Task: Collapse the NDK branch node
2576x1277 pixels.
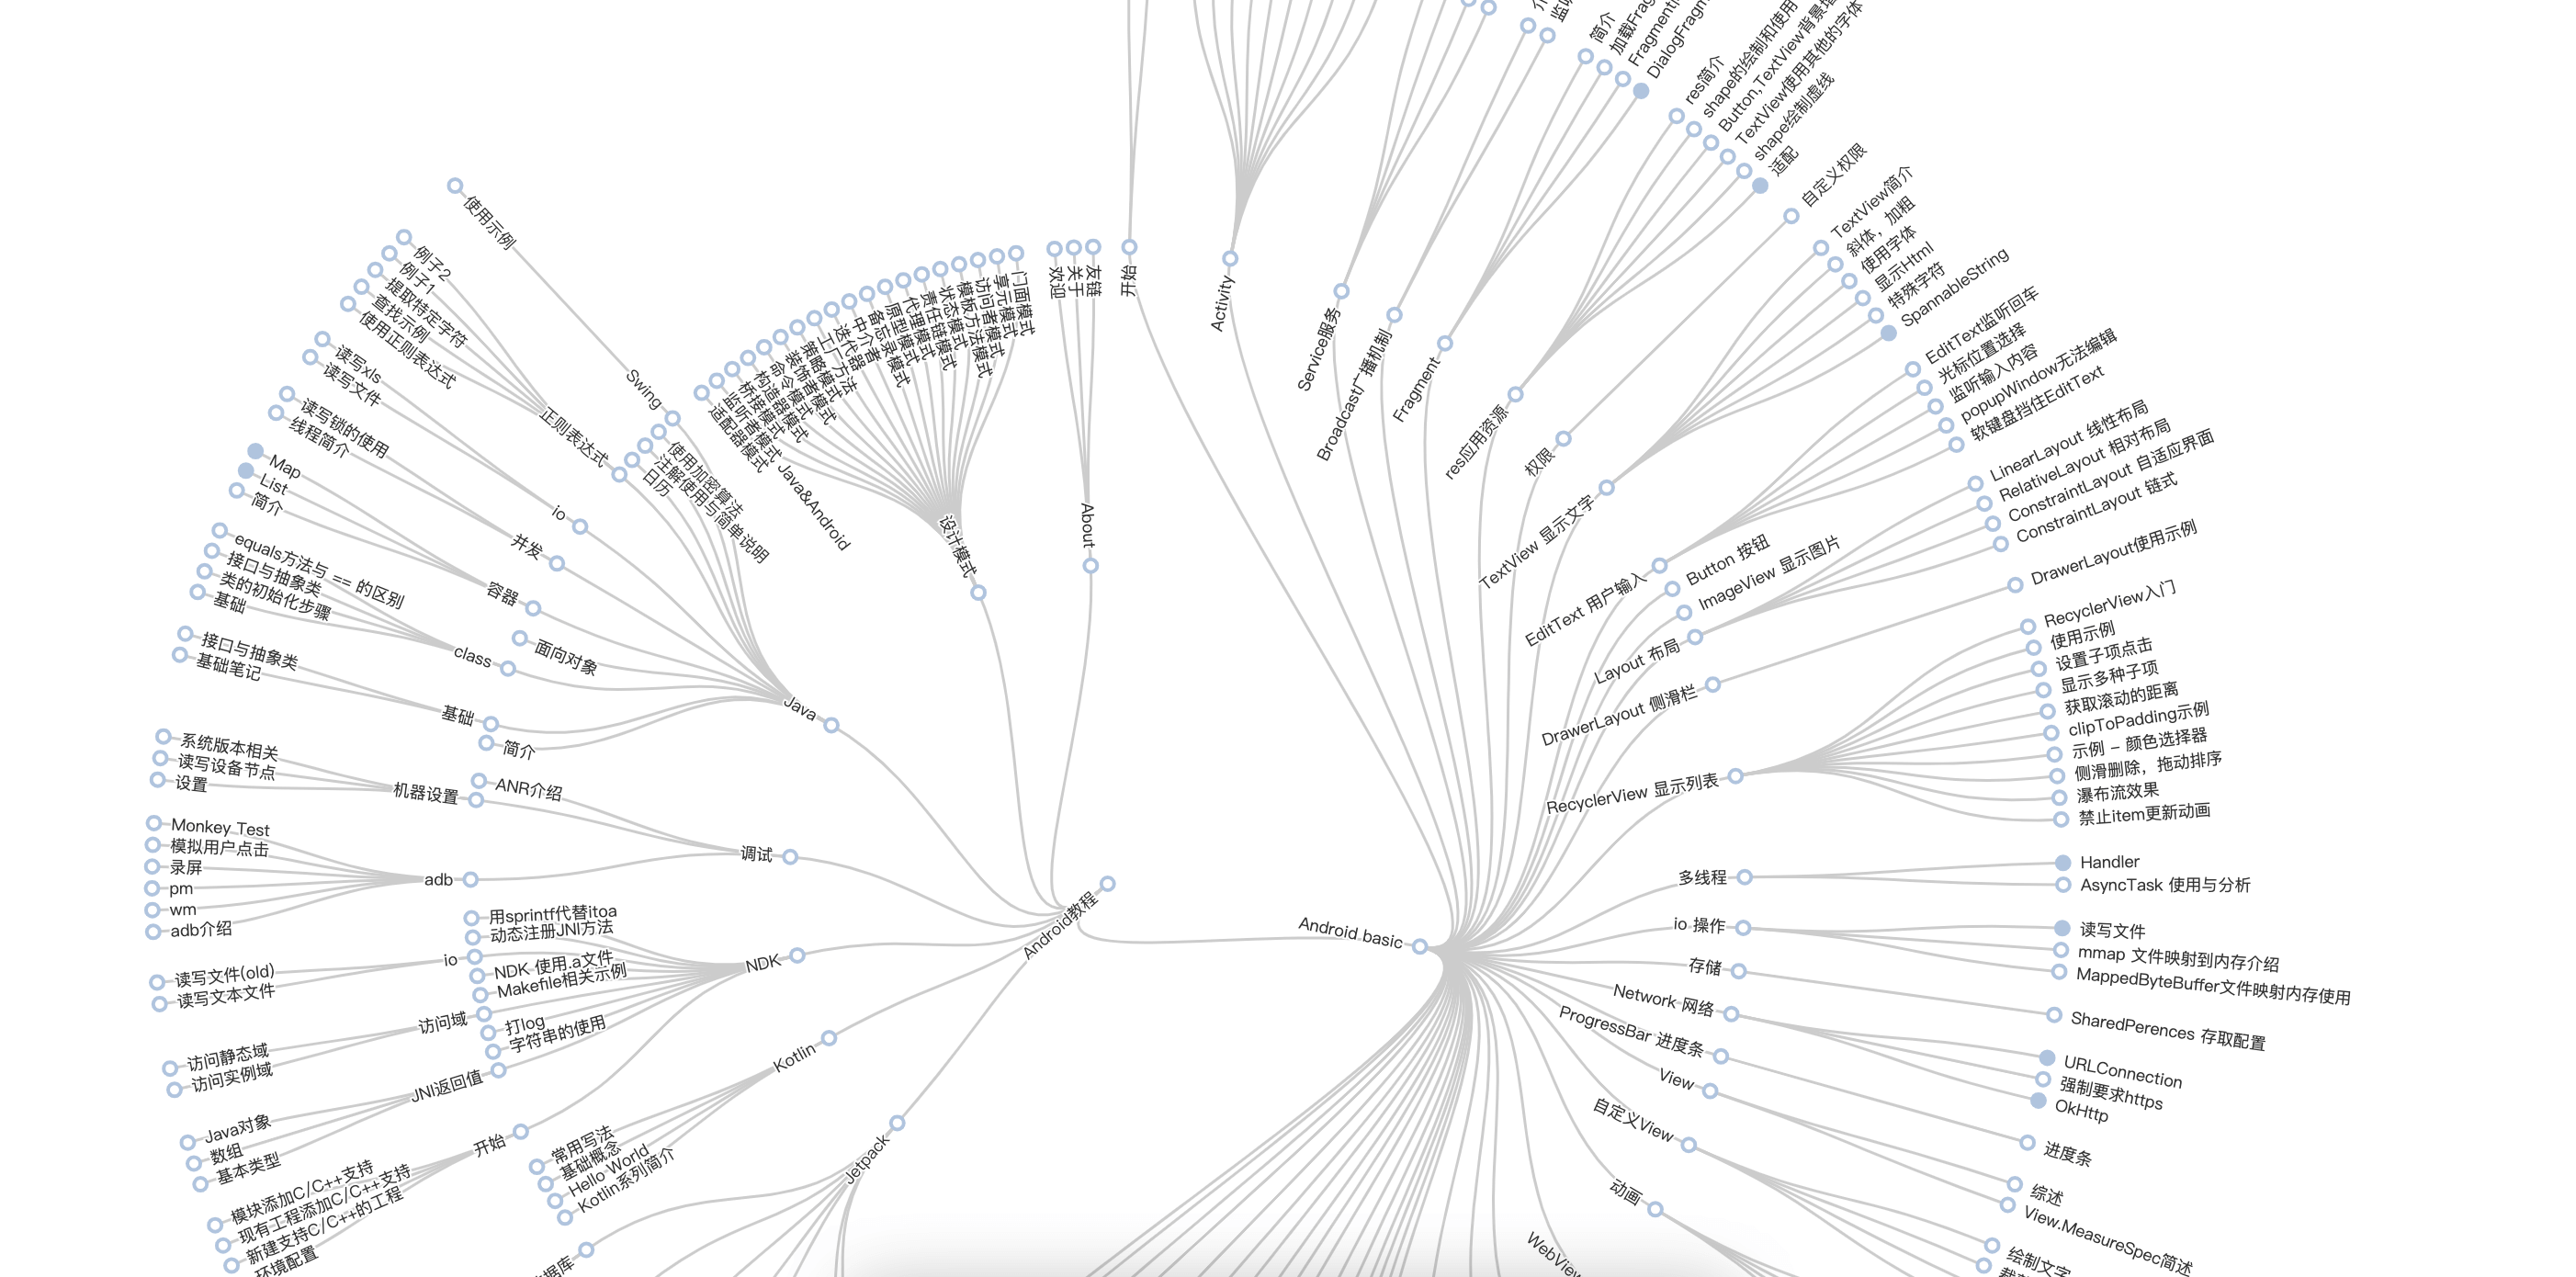Action: click(797, 956)
